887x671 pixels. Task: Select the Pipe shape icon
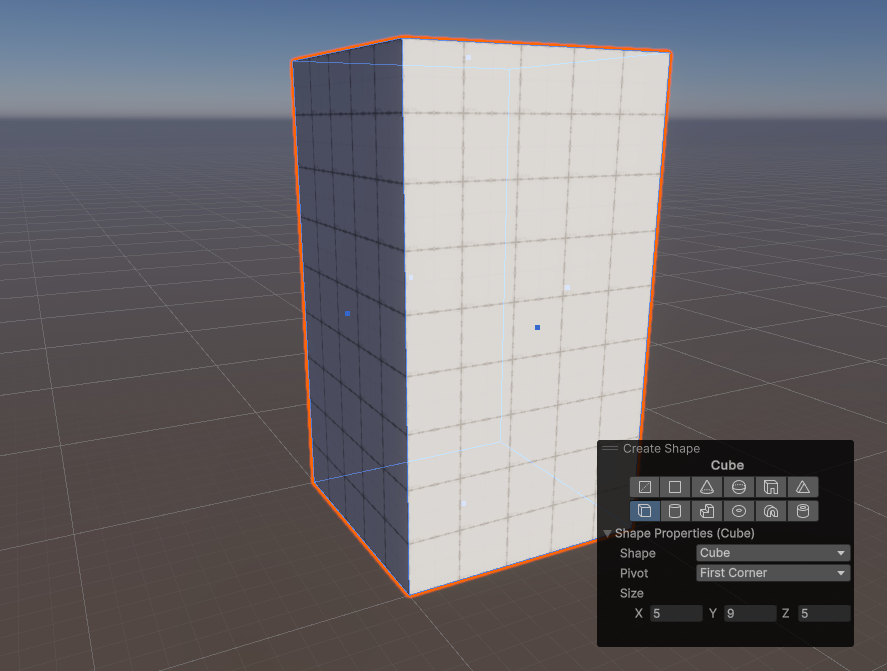[803, 511]
